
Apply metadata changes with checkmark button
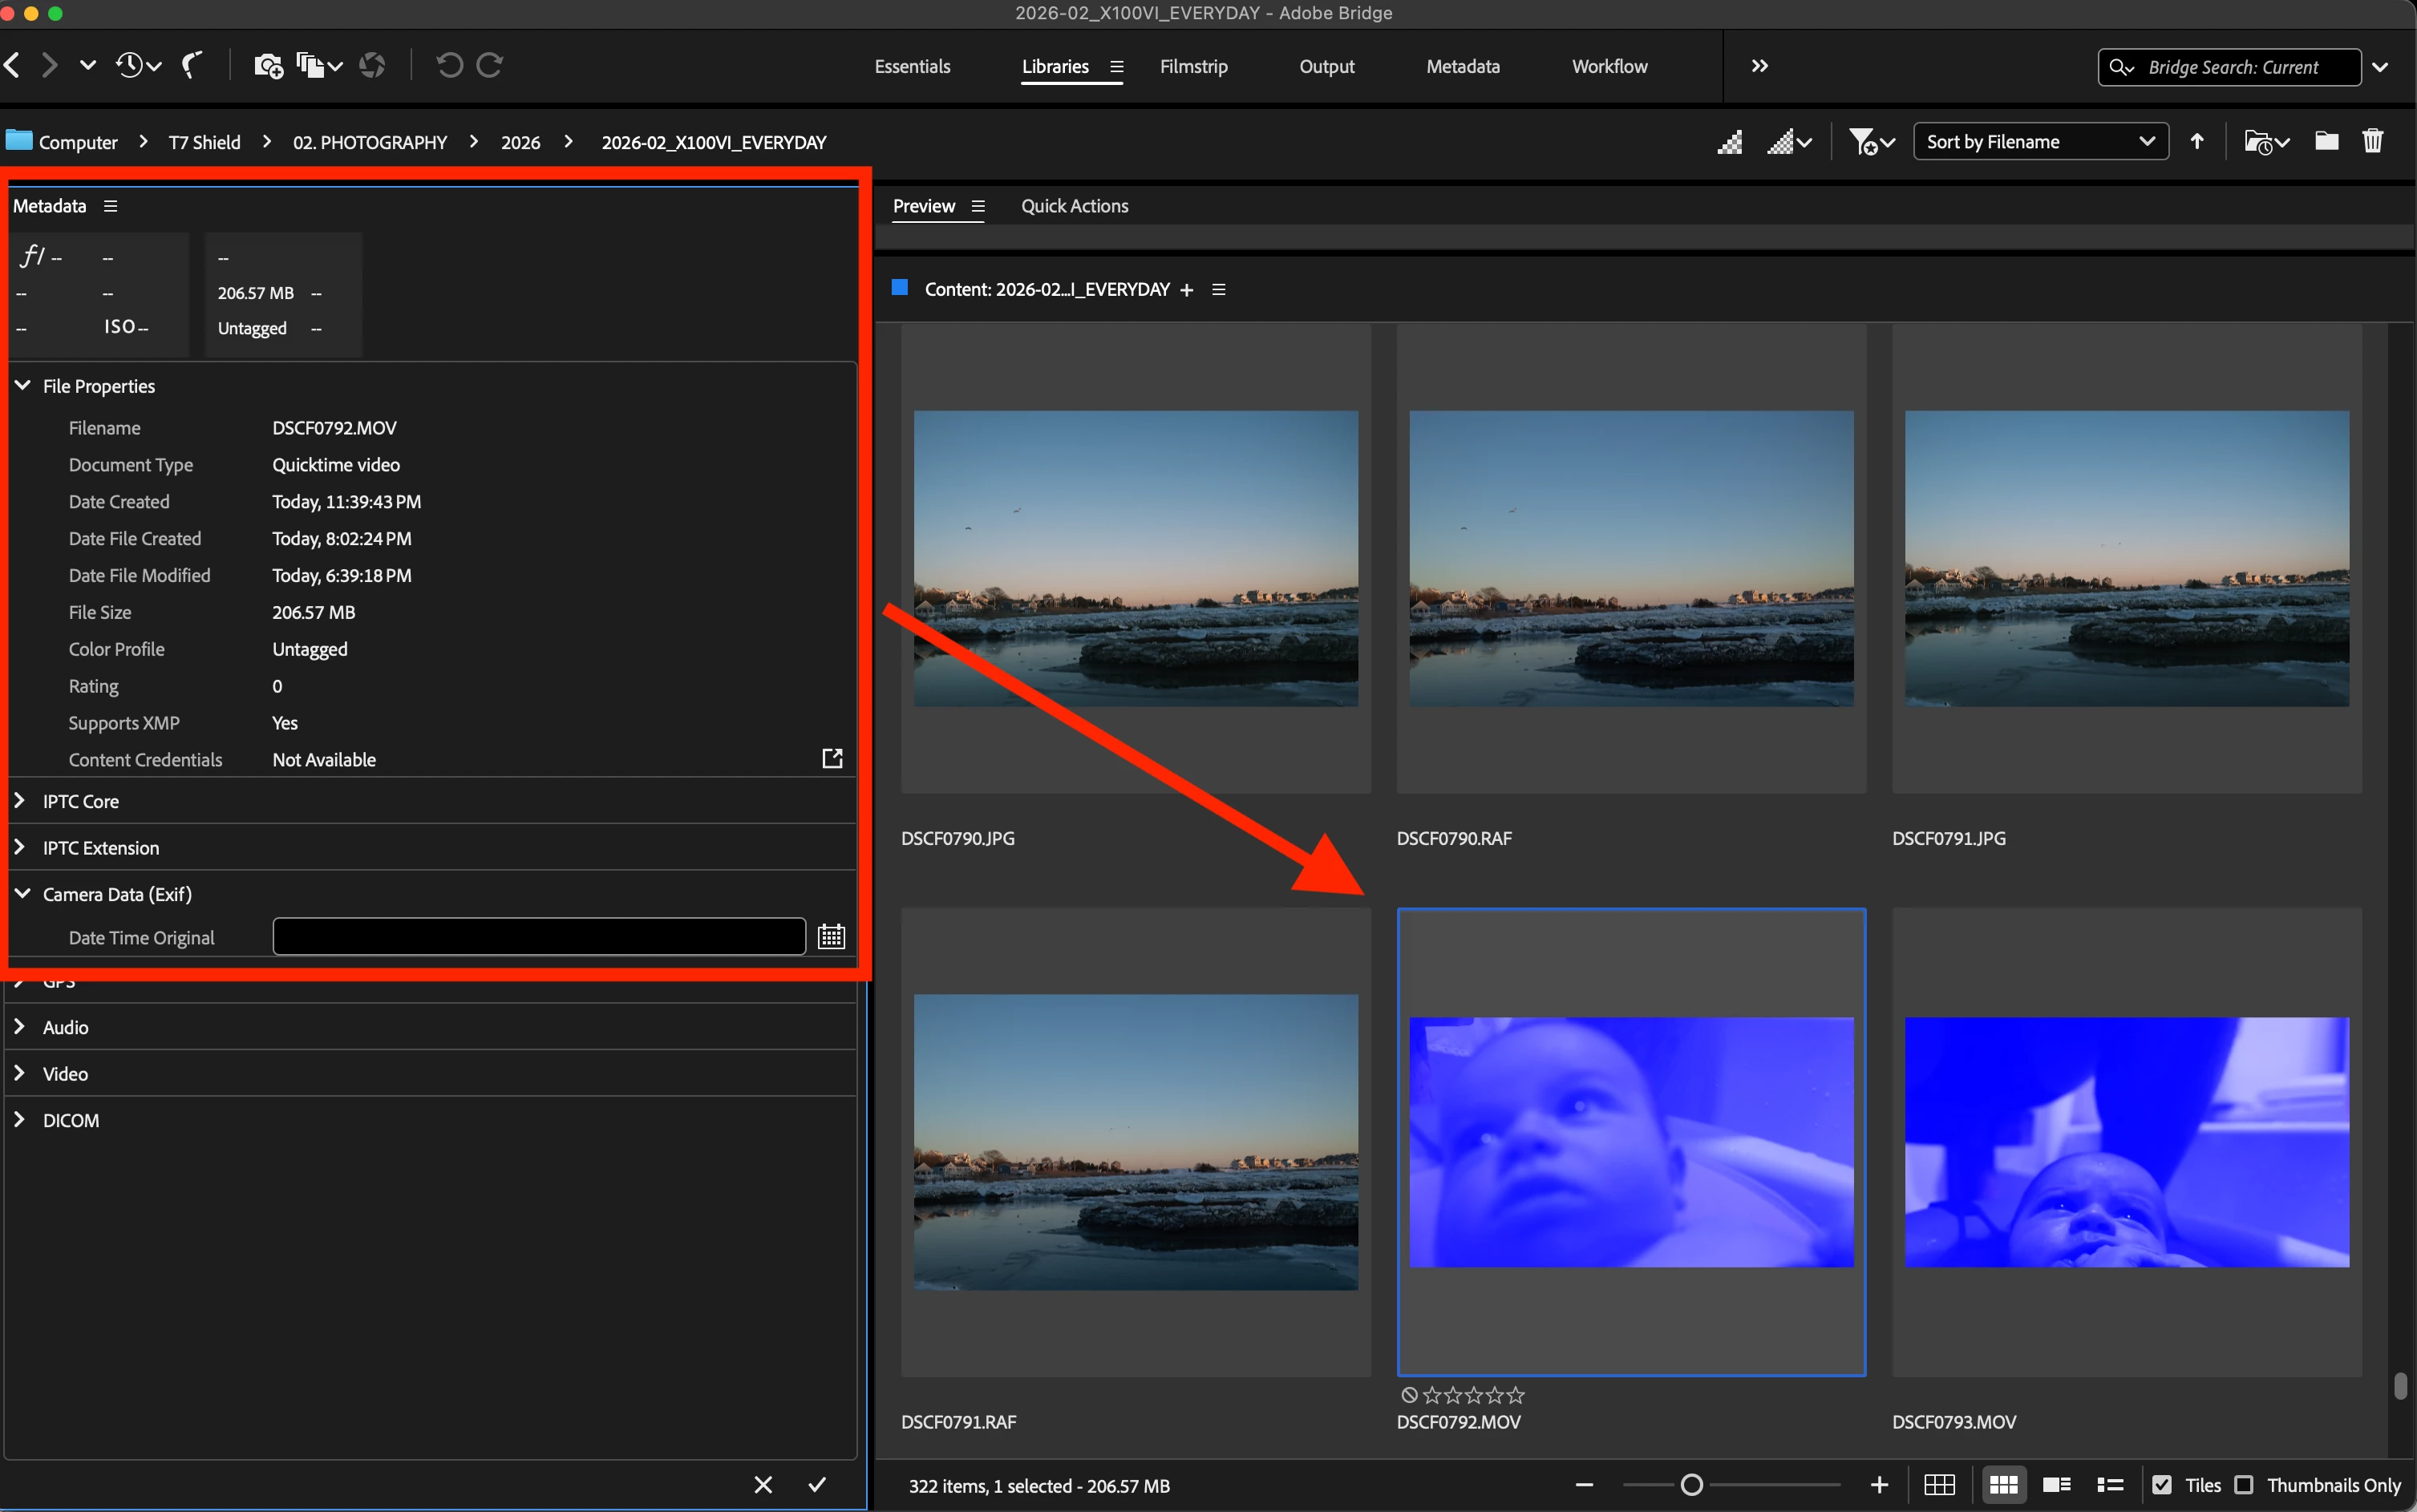817,1484
